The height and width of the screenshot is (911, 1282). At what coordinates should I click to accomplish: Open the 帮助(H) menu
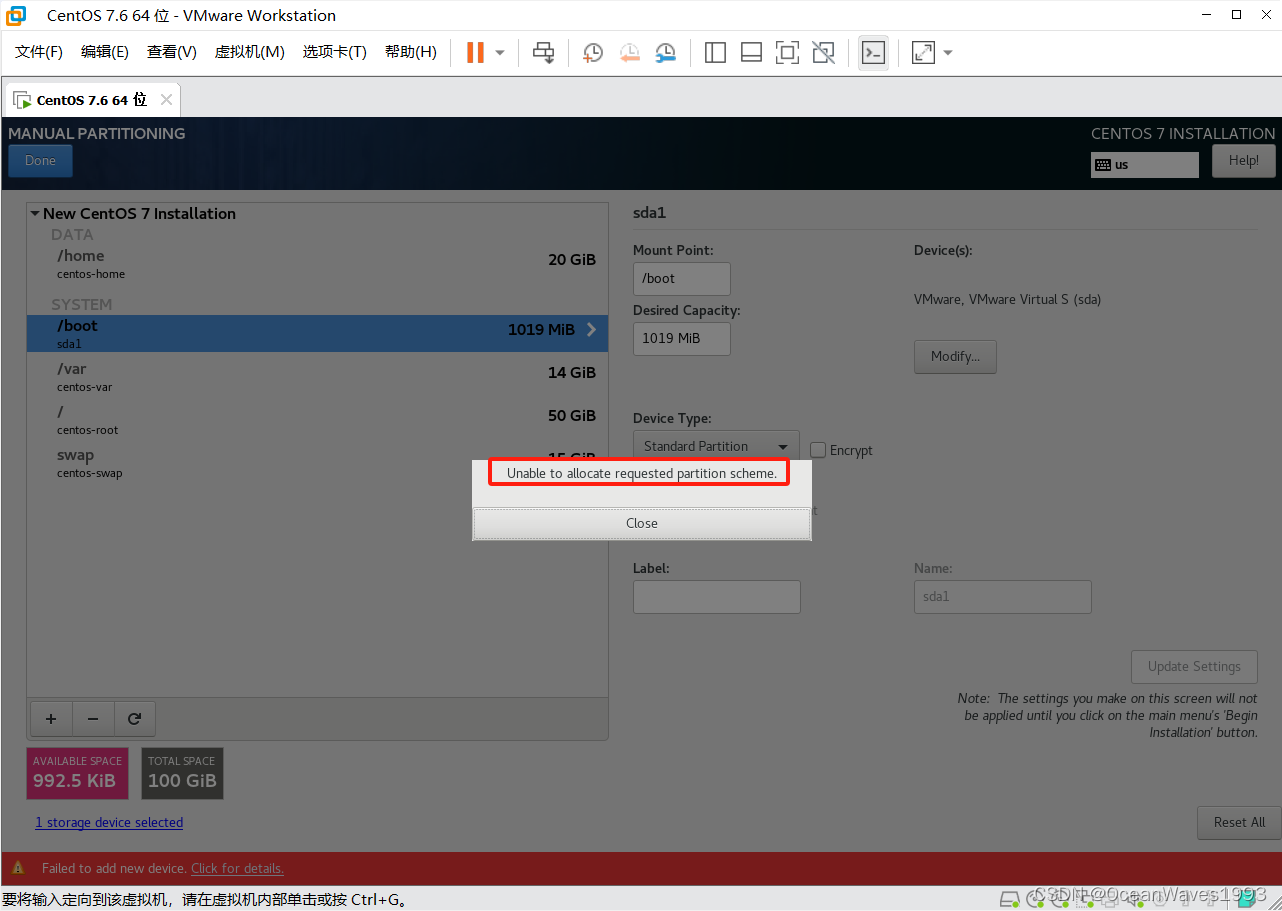(411, 52)
